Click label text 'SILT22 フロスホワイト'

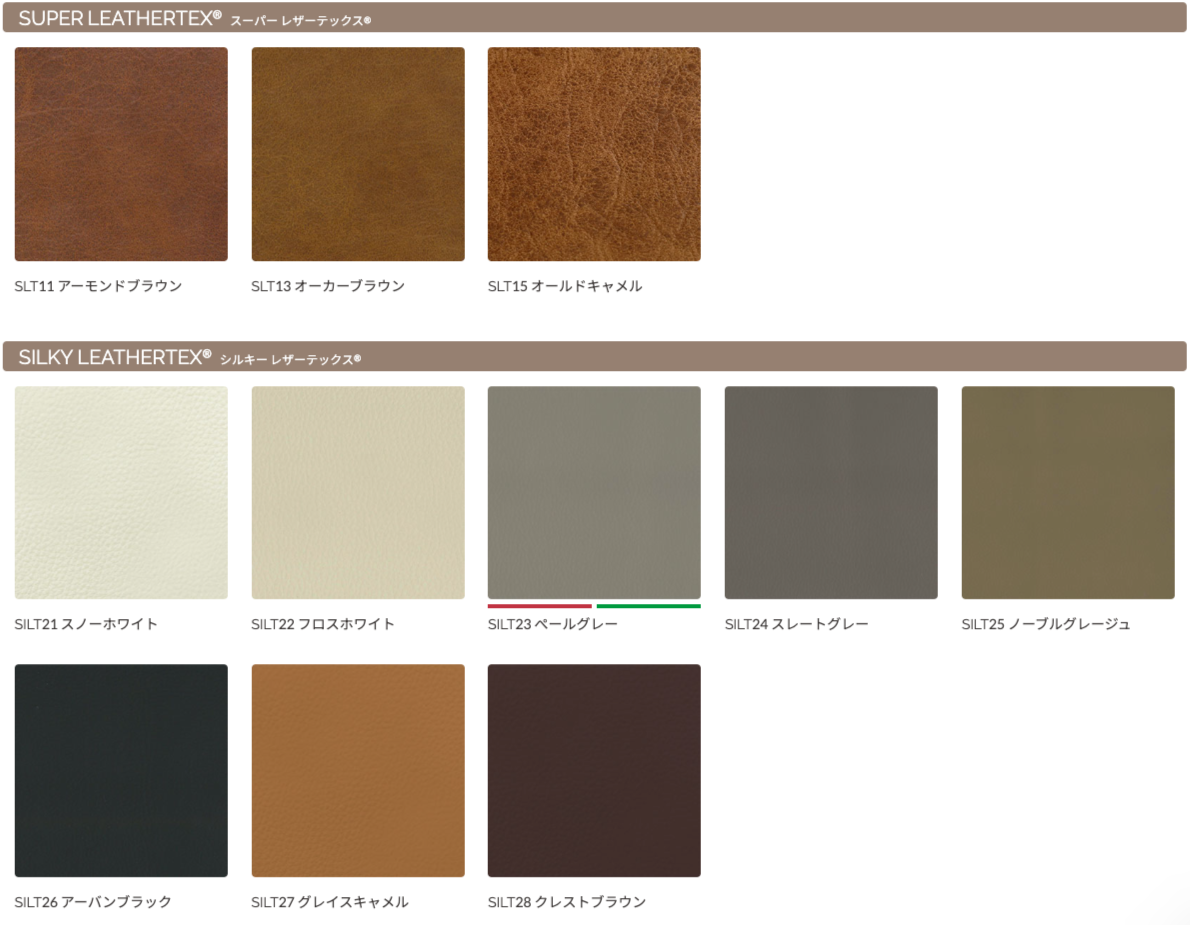323,624
